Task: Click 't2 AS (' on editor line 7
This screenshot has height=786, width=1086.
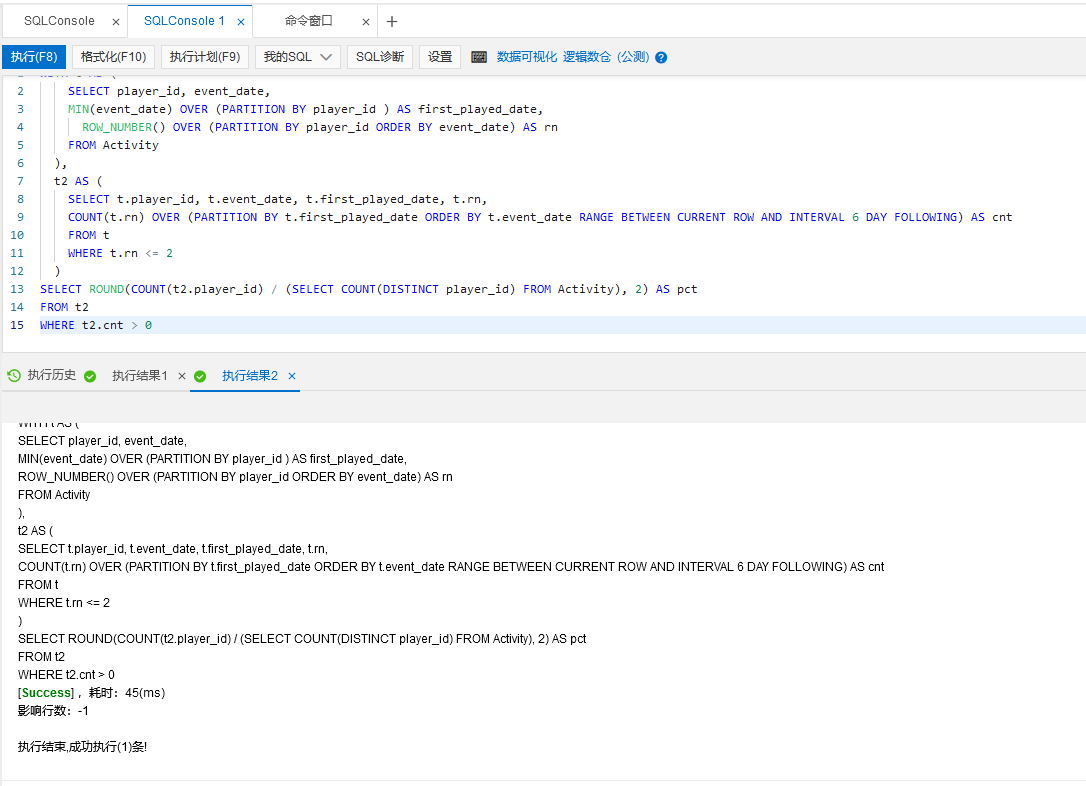Action: (78, 181)
